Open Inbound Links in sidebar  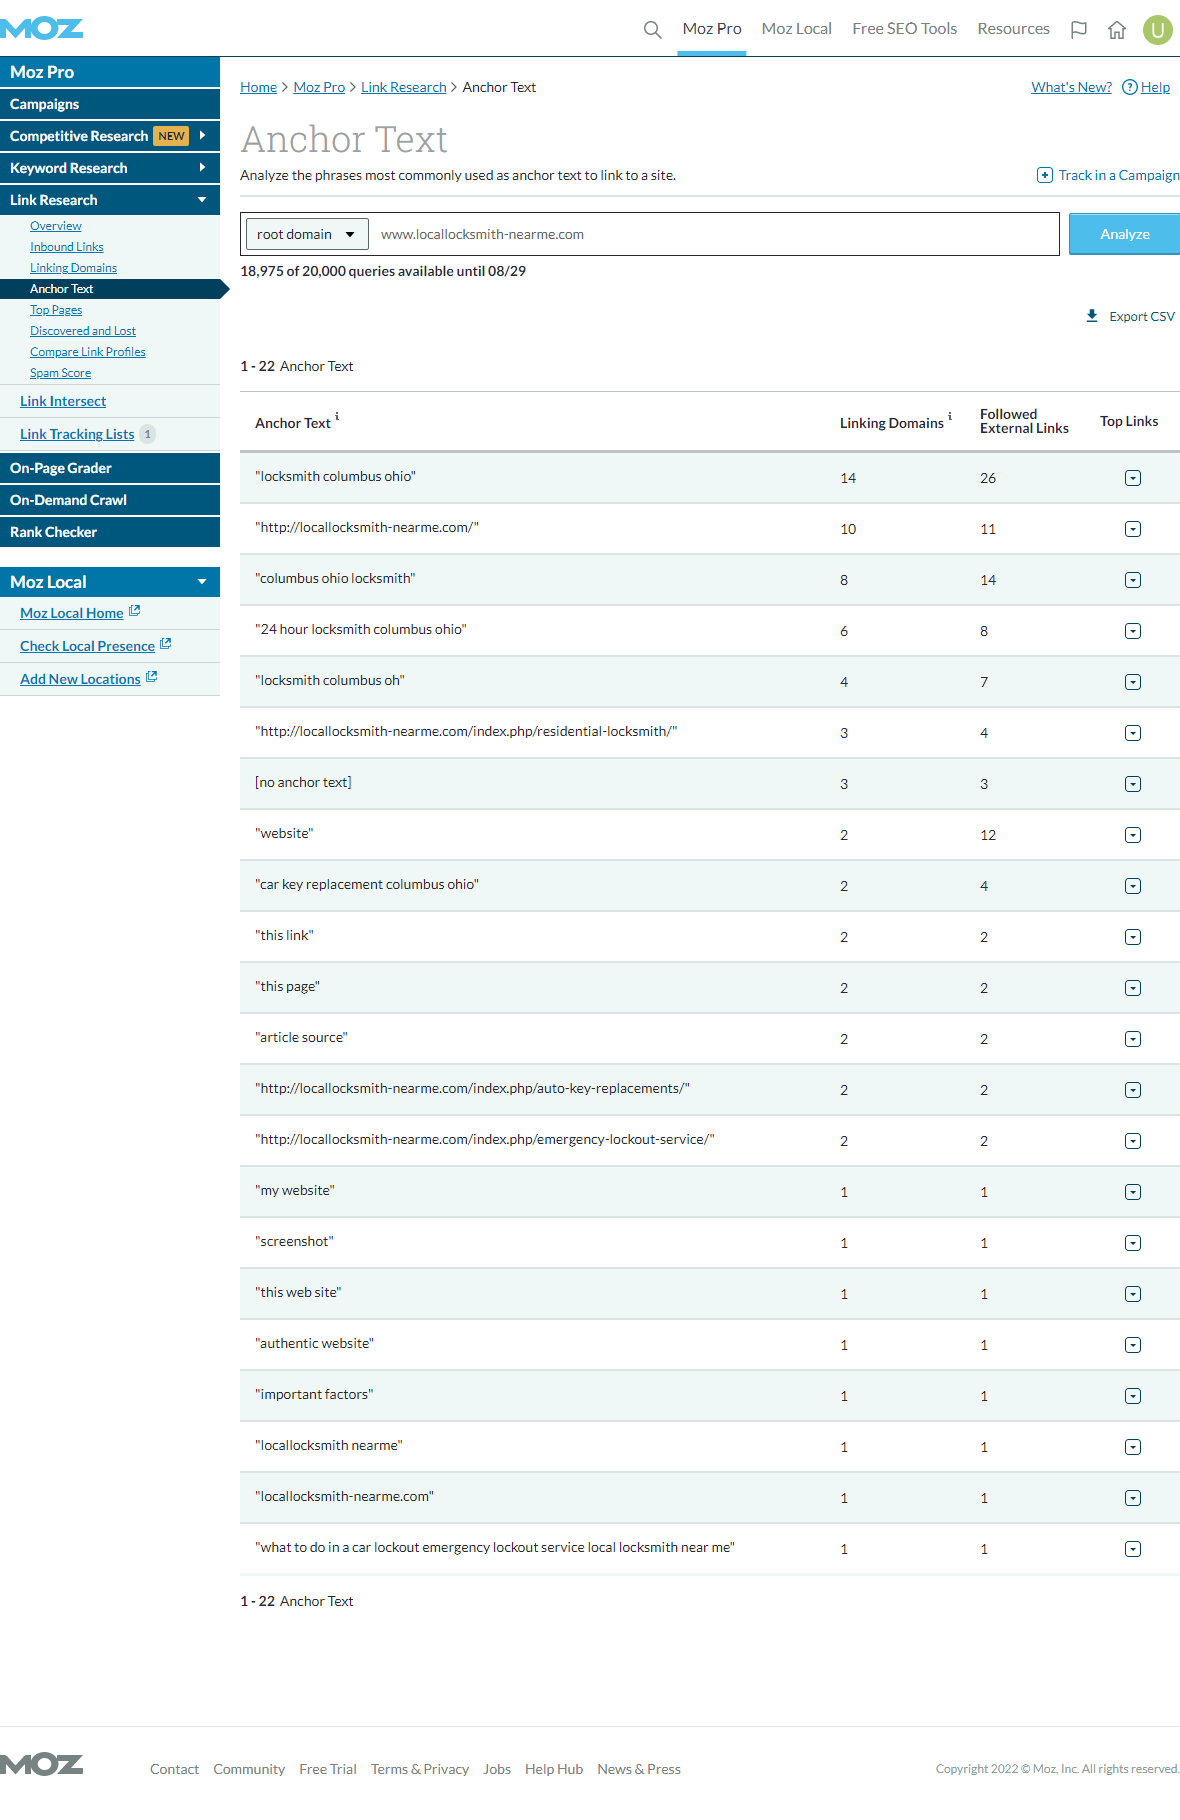[67, 247]
